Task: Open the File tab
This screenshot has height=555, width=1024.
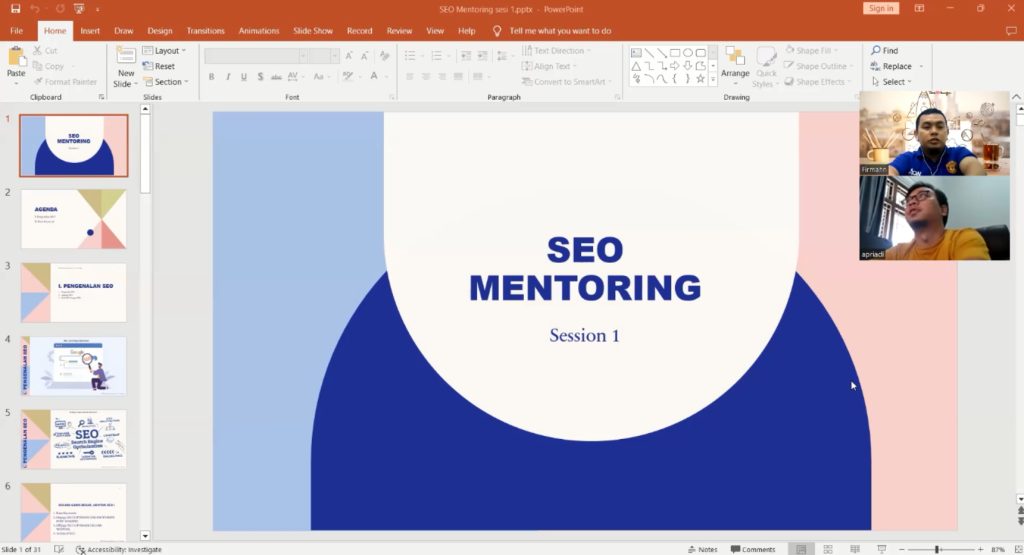Action: click(16, 31)
